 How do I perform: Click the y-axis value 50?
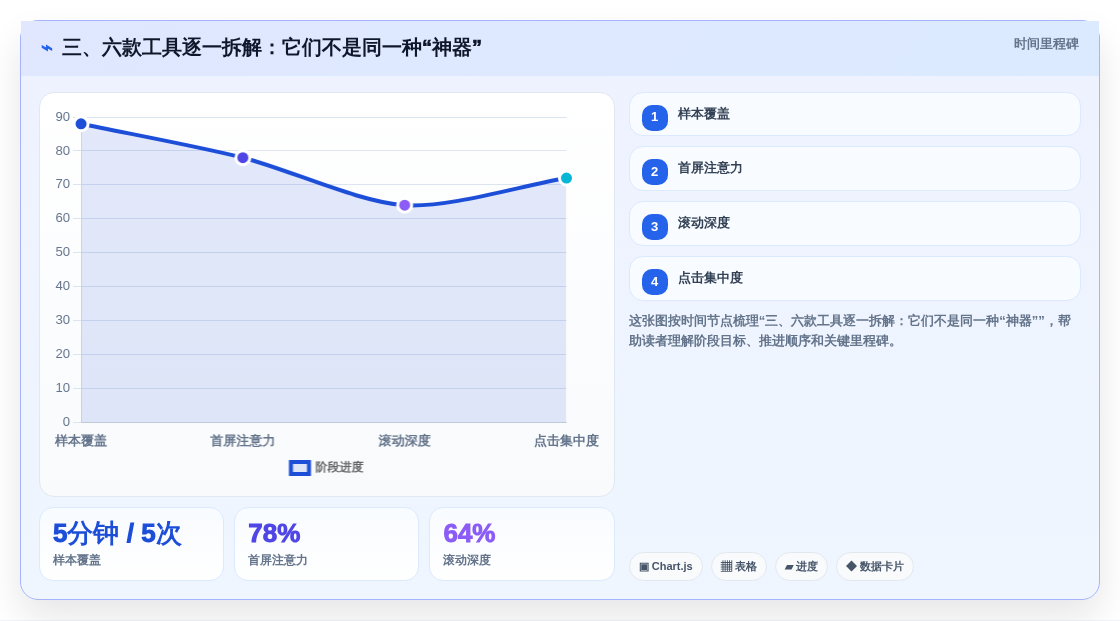coord(63,252)
